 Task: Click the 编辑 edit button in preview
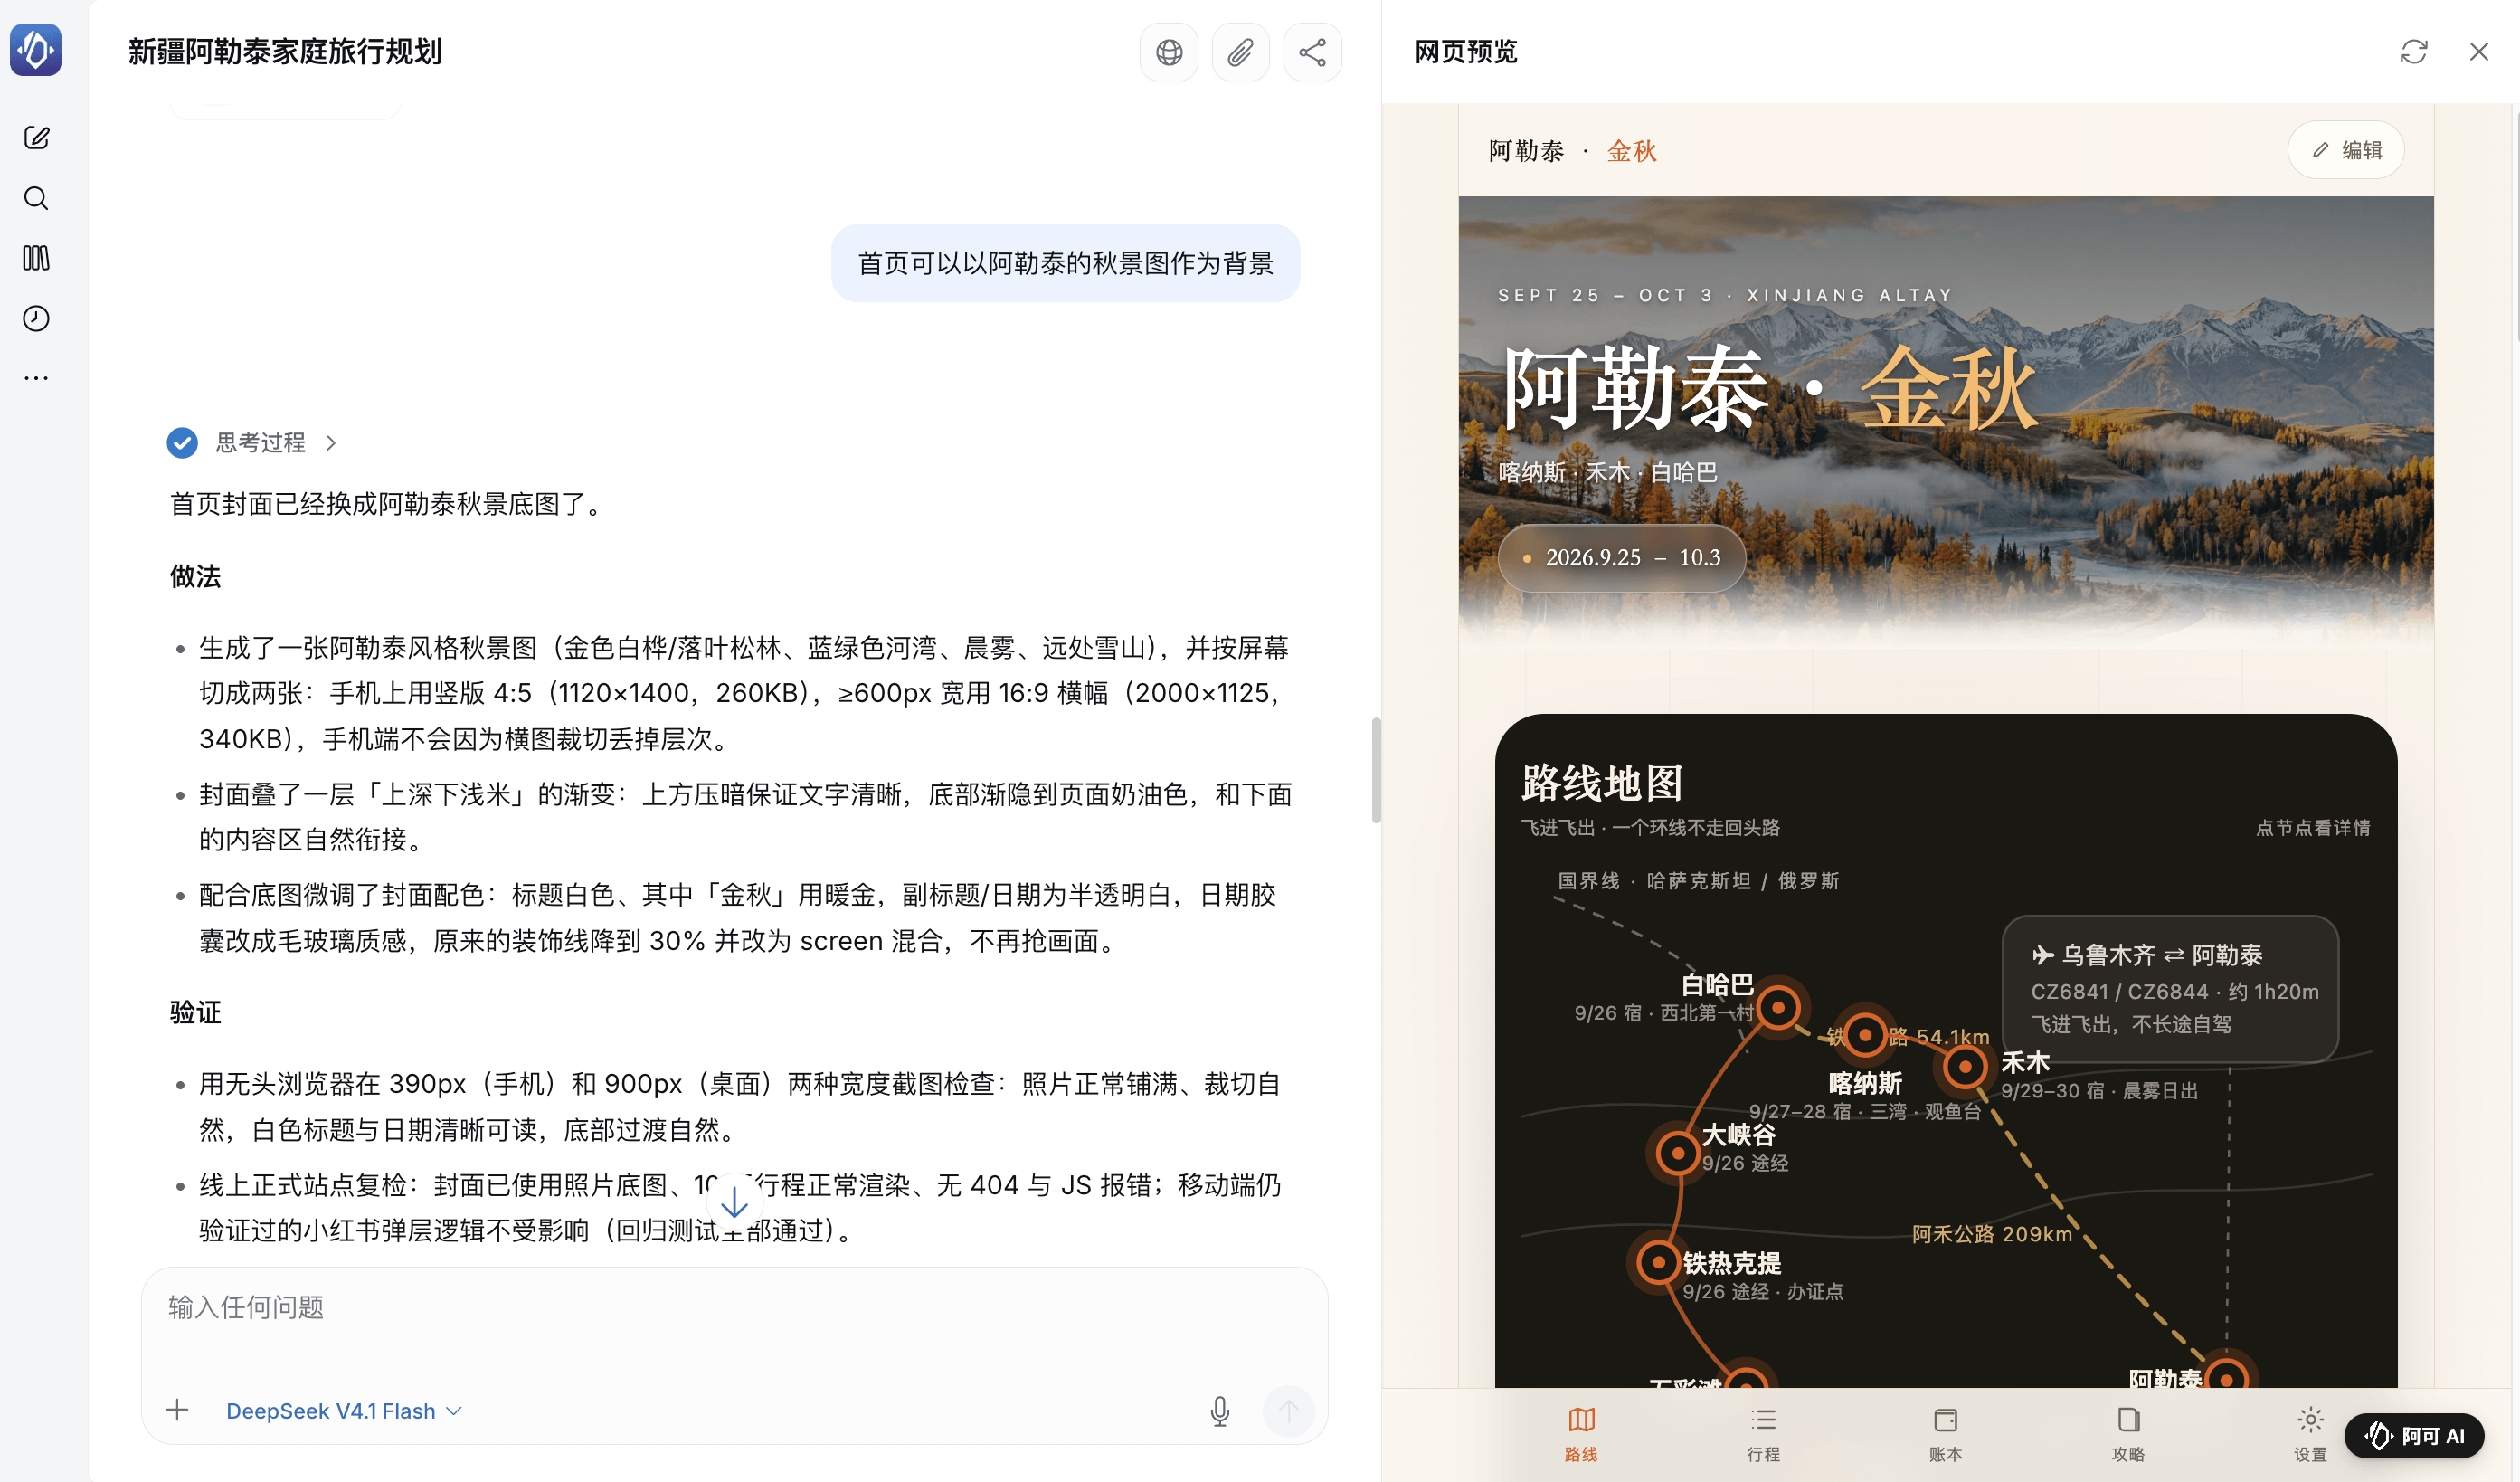2346,150
